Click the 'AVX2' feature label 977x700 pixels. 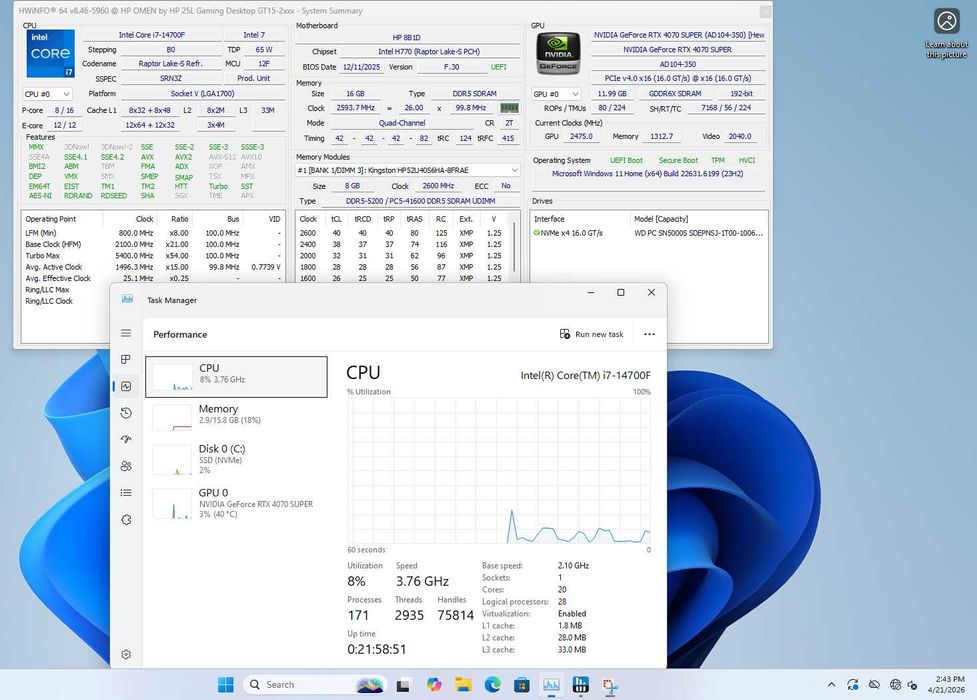click(x=183, y=157)
